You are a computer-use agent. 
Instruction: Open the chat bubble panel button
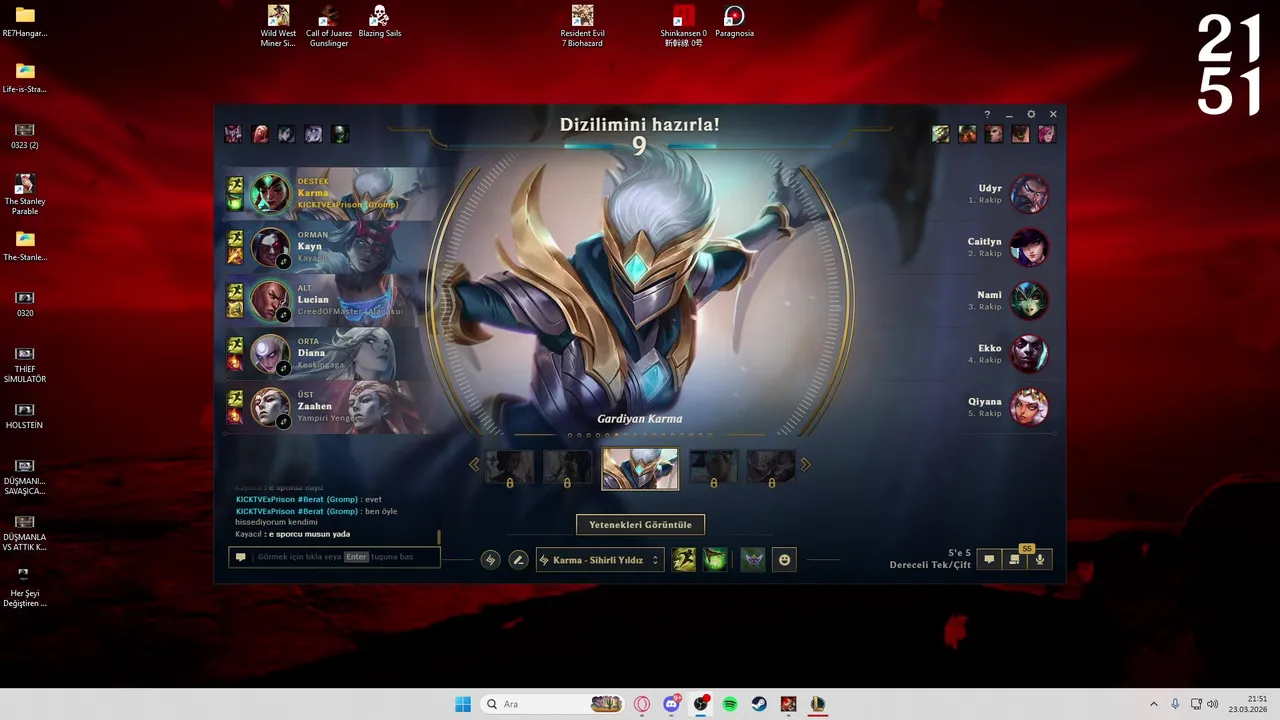(989, 560)
